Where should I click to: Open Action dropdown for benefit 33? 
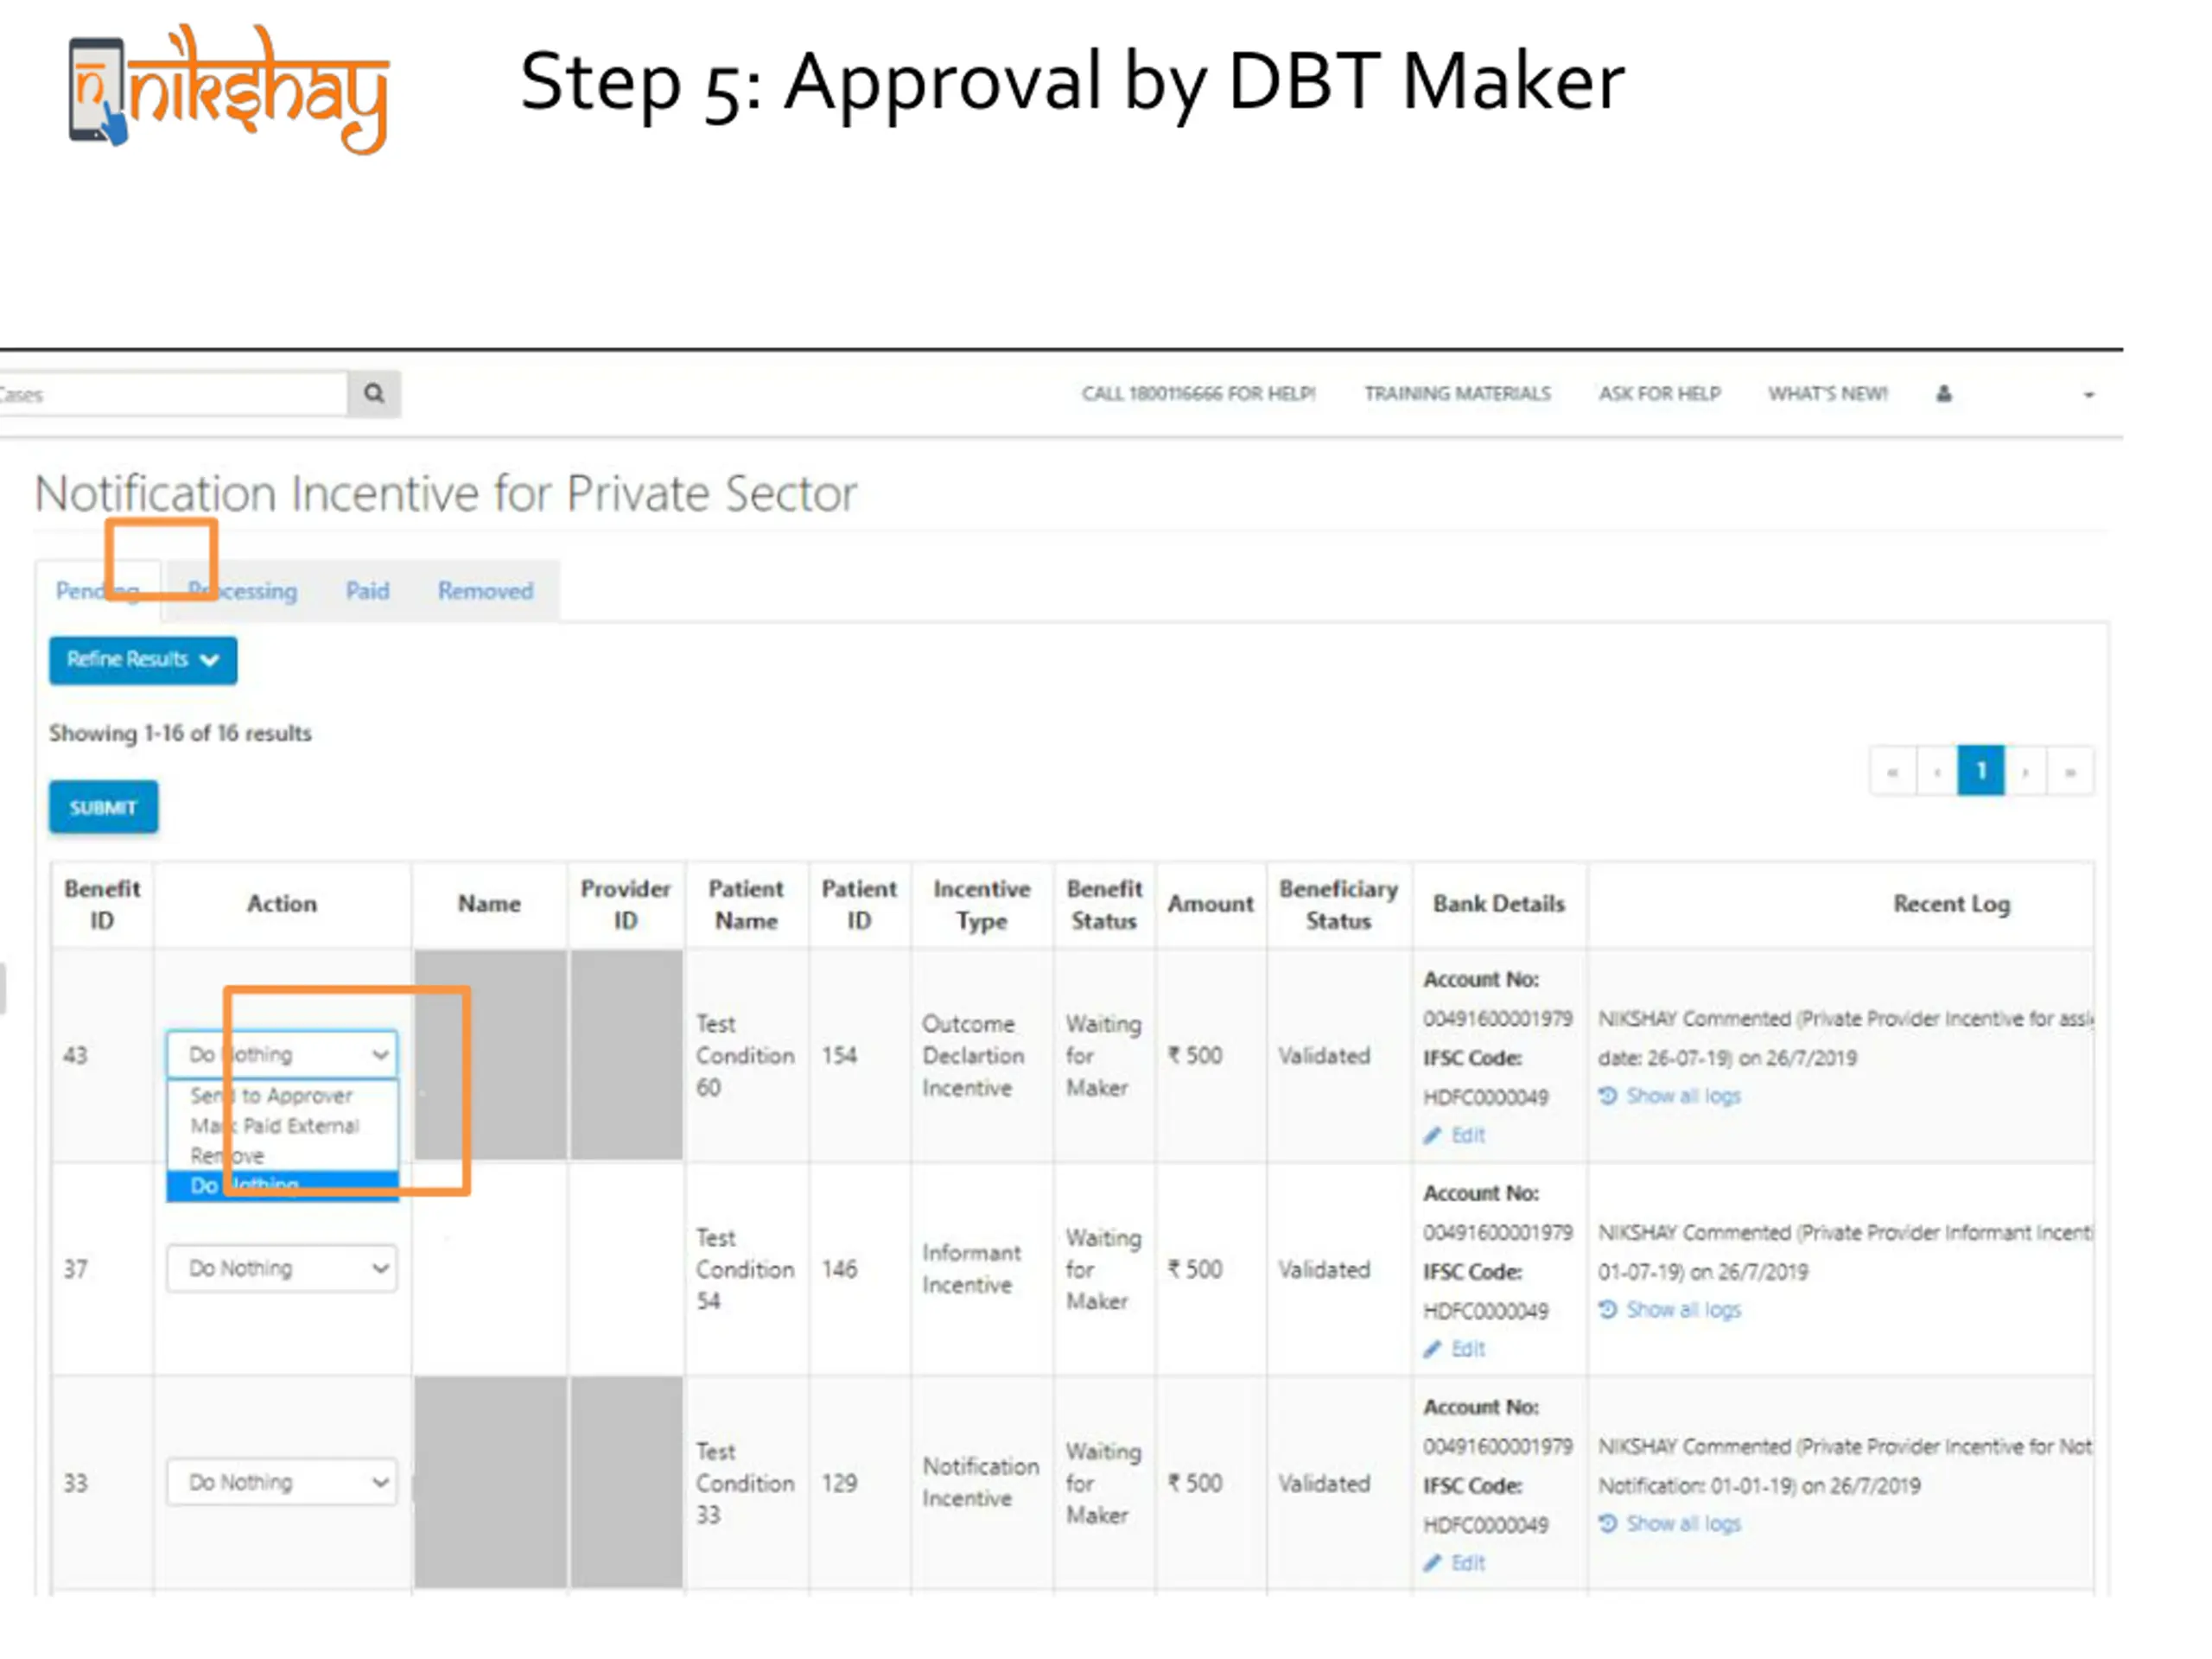point(282,1482)
